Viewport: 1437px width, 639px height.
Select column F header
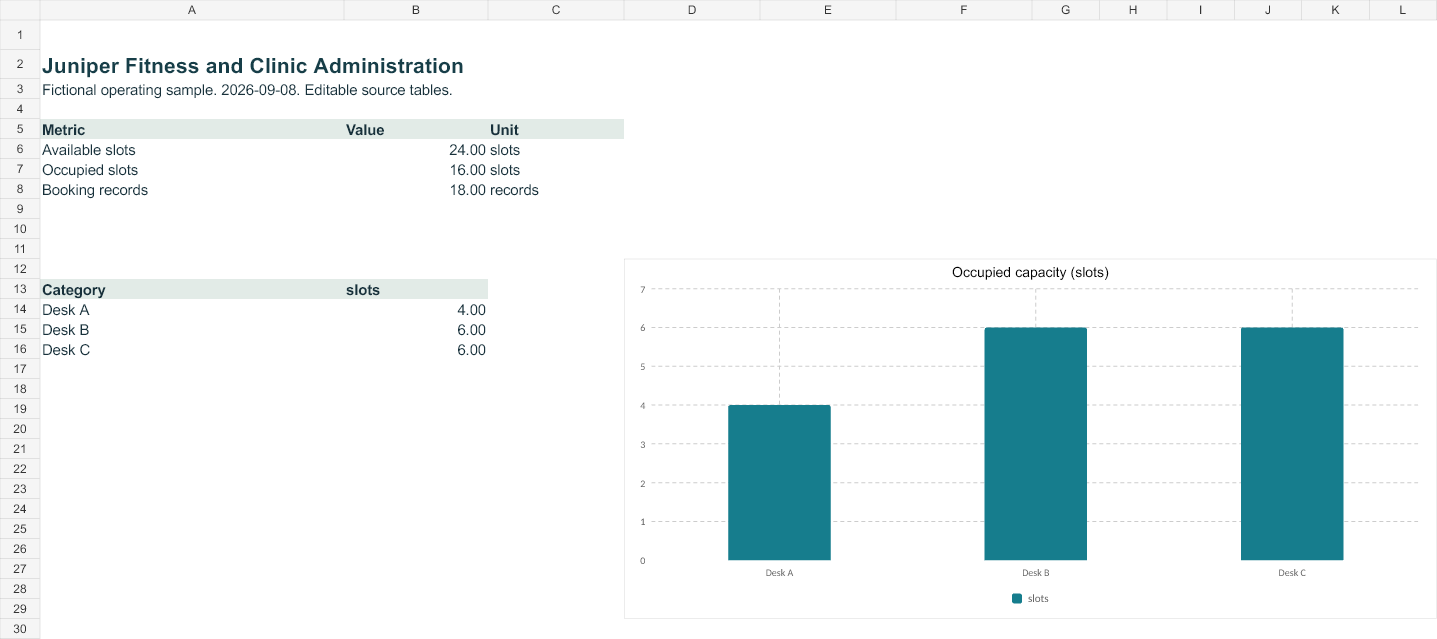(964, 10)
